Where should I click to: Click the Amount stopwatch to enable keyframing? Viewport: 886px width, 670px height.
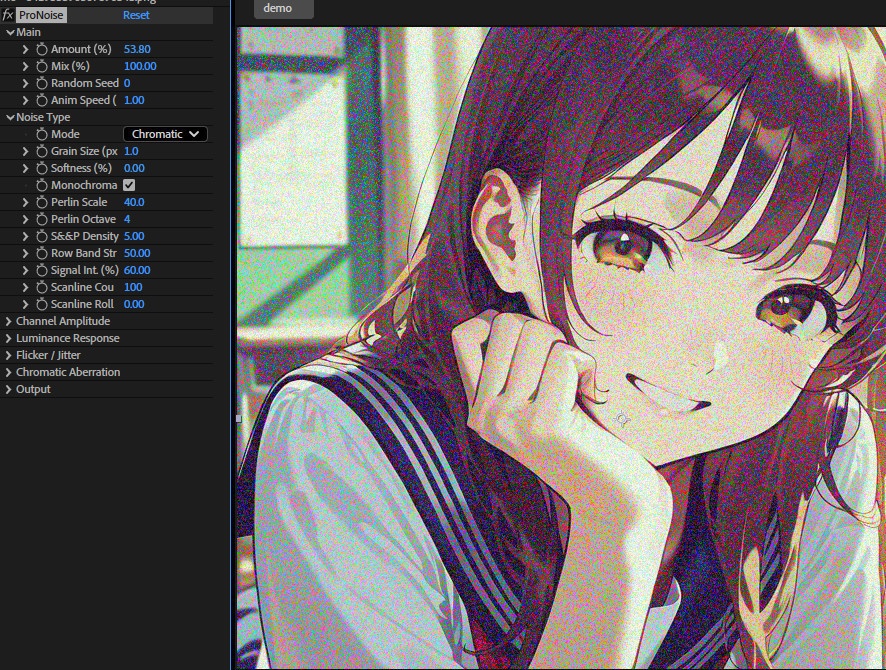tap(40, 48)
